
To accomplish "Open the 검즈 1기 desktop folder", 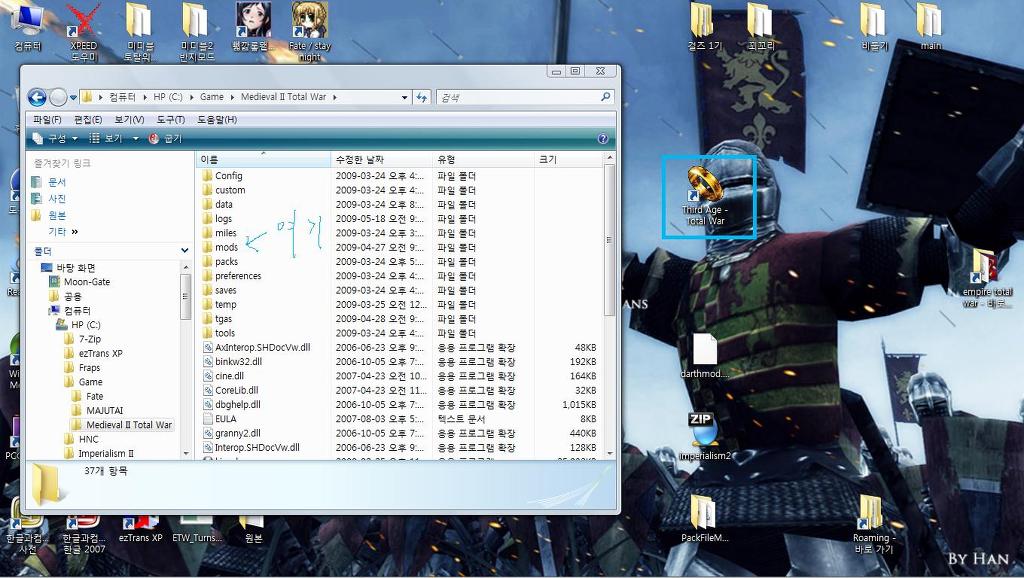I will pyautogui.click(x=704, y=27).
